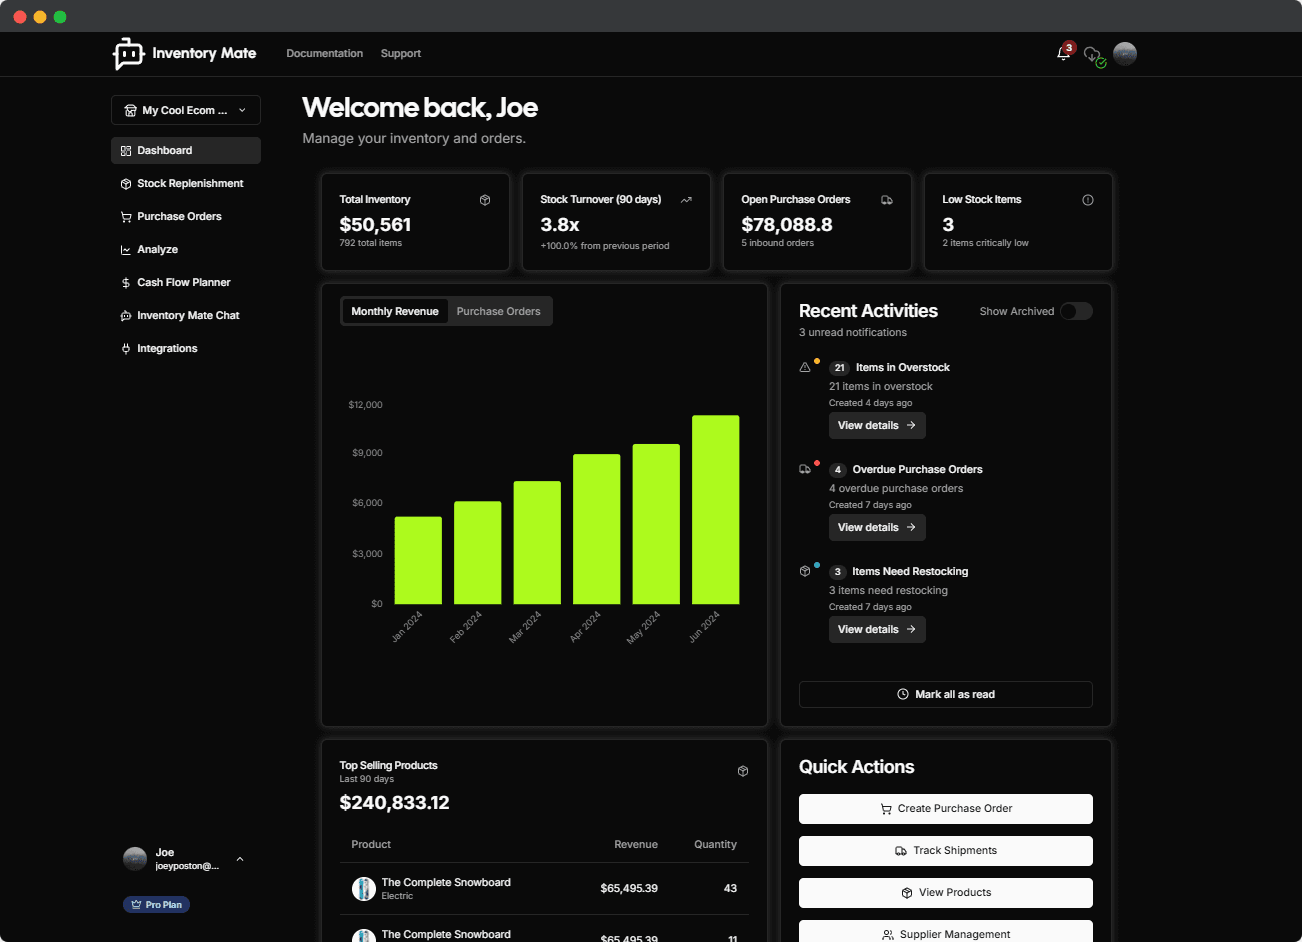The width and height of the screenshot is (1302, 942).
Task: Open Analyze in the sidebar
Action: tap(186, 249)
